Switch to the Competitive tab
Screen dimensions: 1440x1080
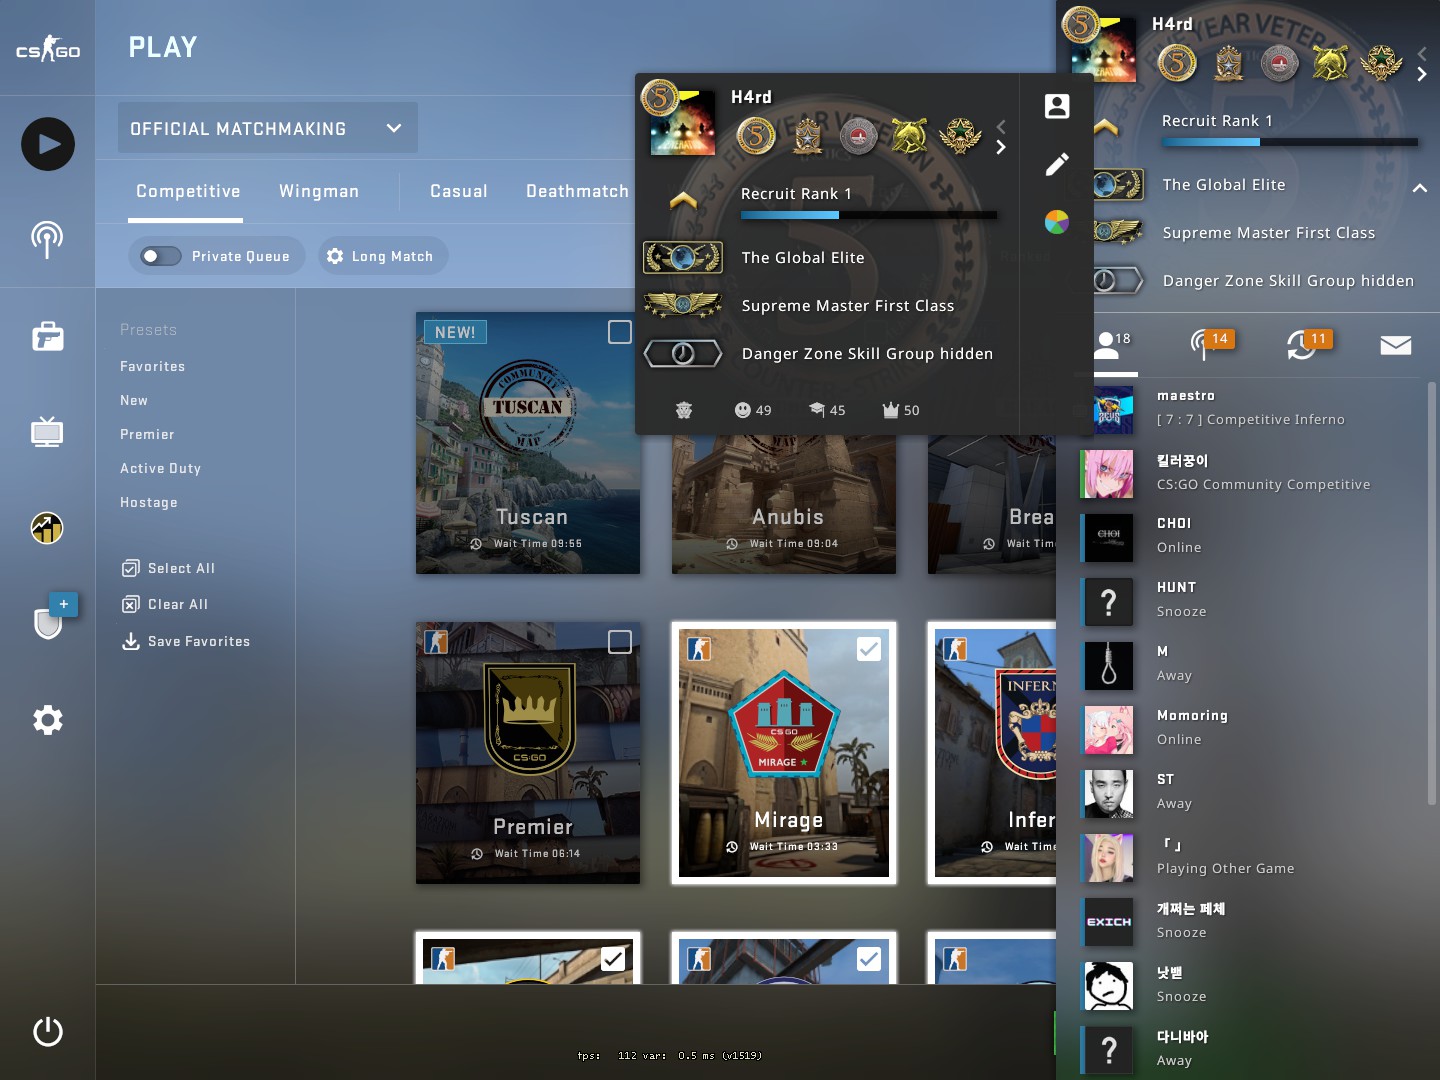point(188,191)
